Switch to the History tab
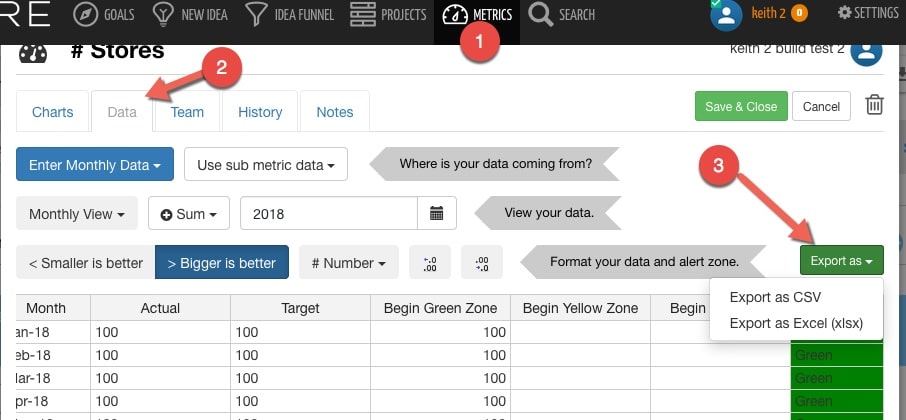The width and height of the screenshot is (906, 420). (x=260, y=111)
